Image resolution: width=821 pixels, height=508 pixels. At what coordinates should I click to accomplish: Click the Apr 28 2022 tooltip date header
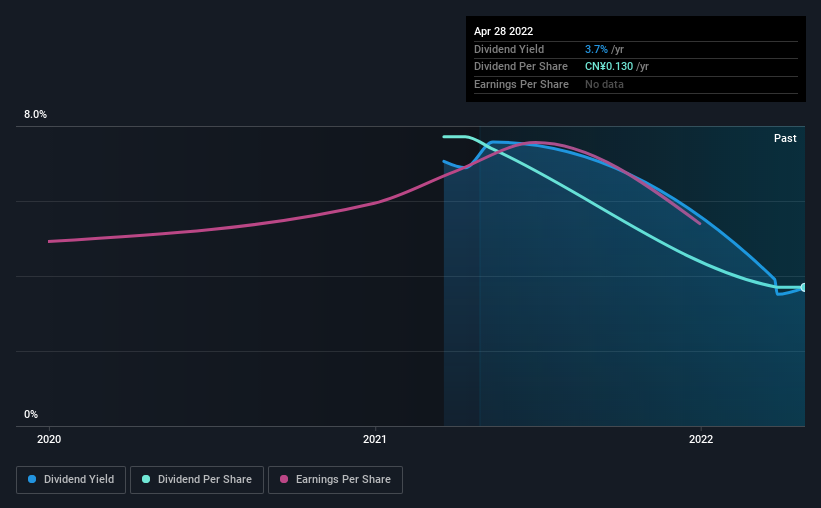(503, 31)
